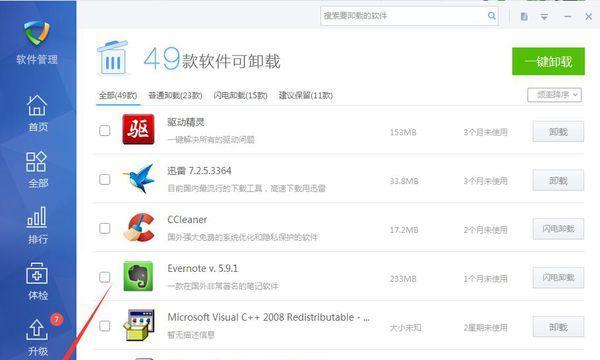Click the 迅雷 hummingbird app icon
600x360 pixels.
coord(139,178)
